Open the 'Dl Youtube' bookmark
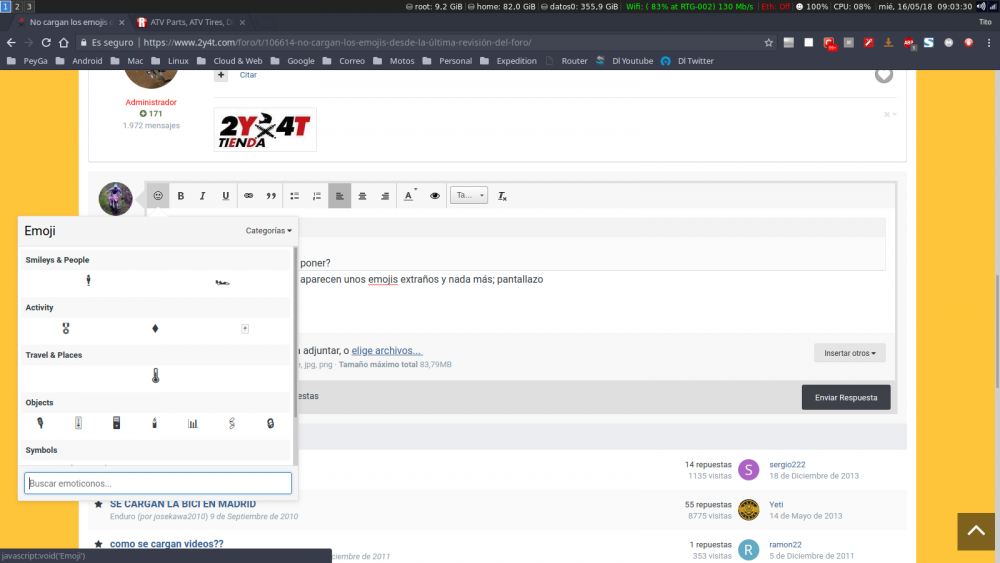 click(625, 61)
